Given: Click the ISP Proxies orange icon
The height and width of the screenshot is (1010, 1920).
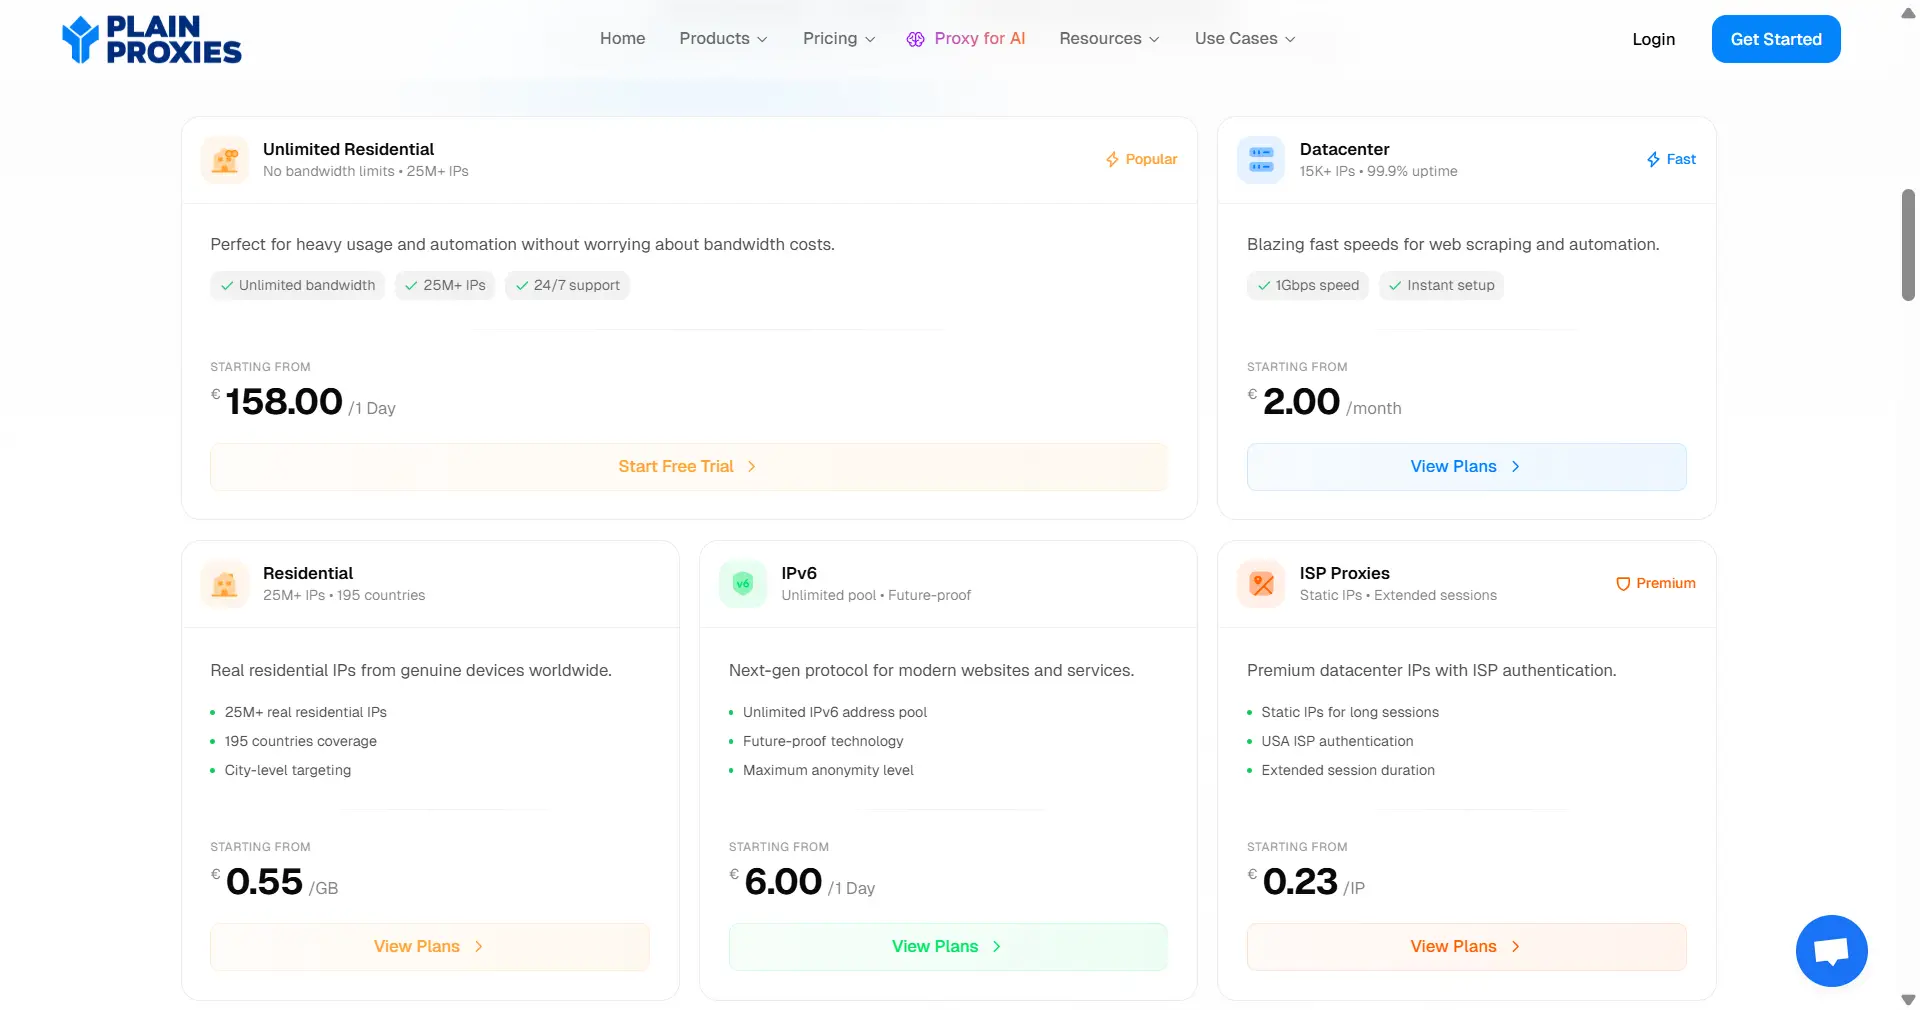Looking at the screenshot, I should (x=1261, y=584).
